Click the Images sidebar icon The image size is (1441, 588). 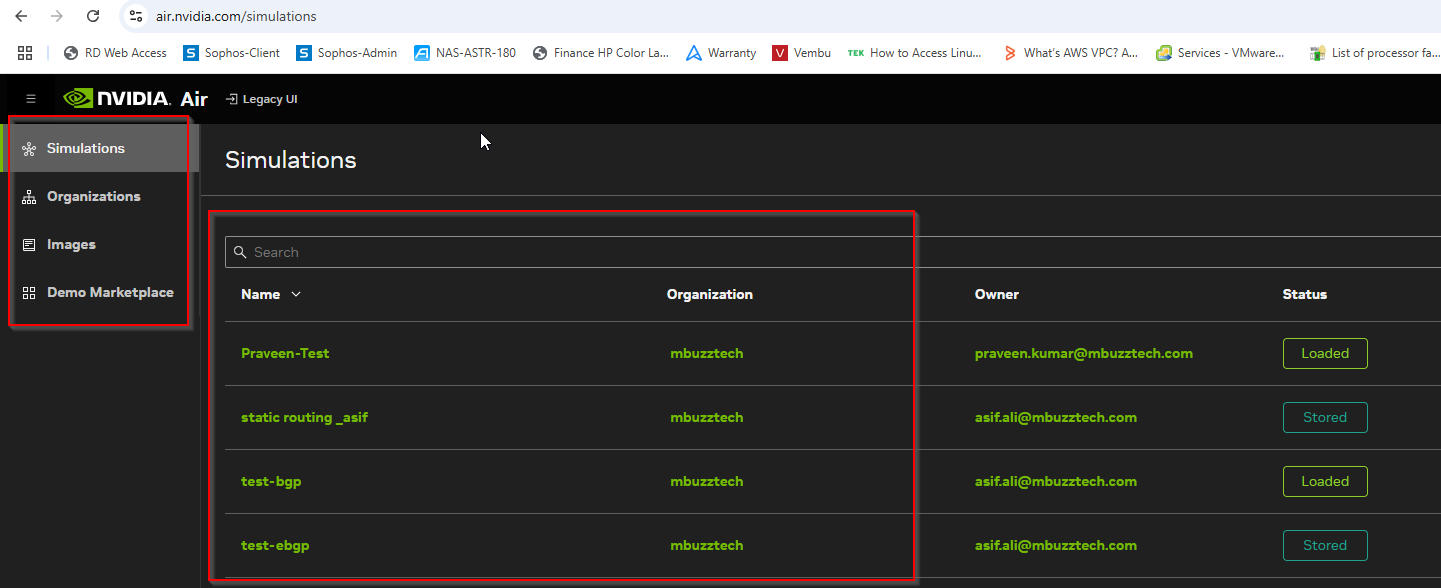coord(29,245)
